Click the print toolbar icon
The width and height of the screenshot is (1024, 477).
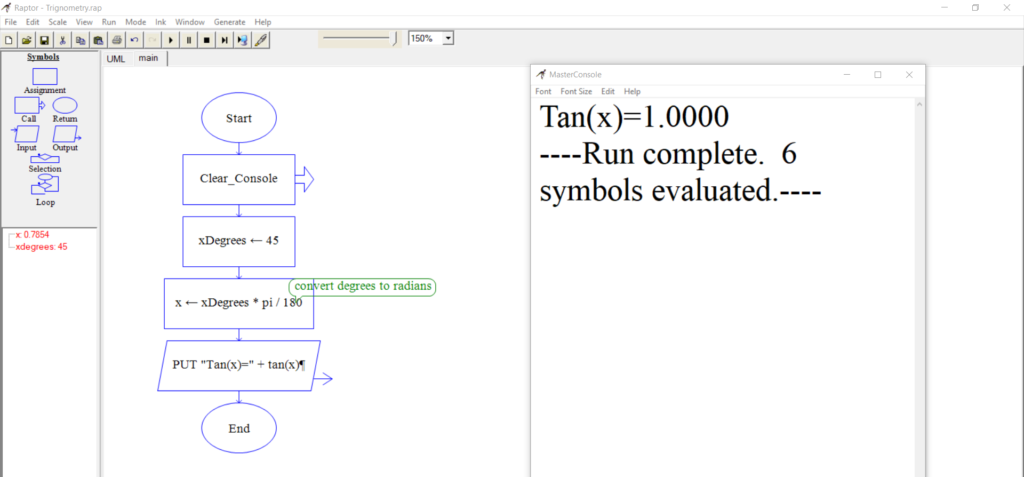point(116,40)
